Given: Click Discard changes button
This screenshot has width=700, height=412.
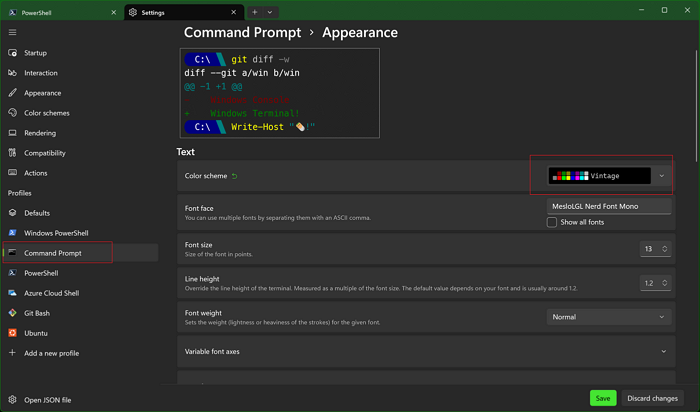Looking at the screenshot, I should tap(652, 398).
